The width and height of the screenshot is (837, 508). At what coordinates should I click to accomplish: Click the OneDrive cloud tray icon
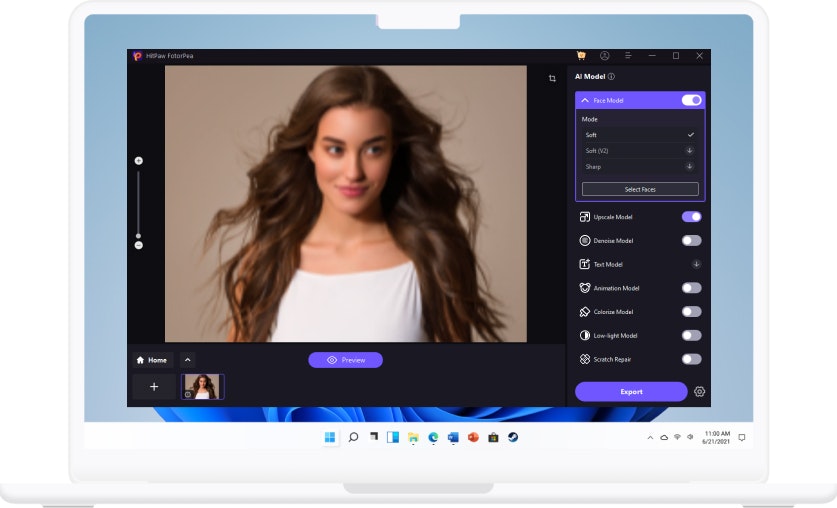click(664, 438)
